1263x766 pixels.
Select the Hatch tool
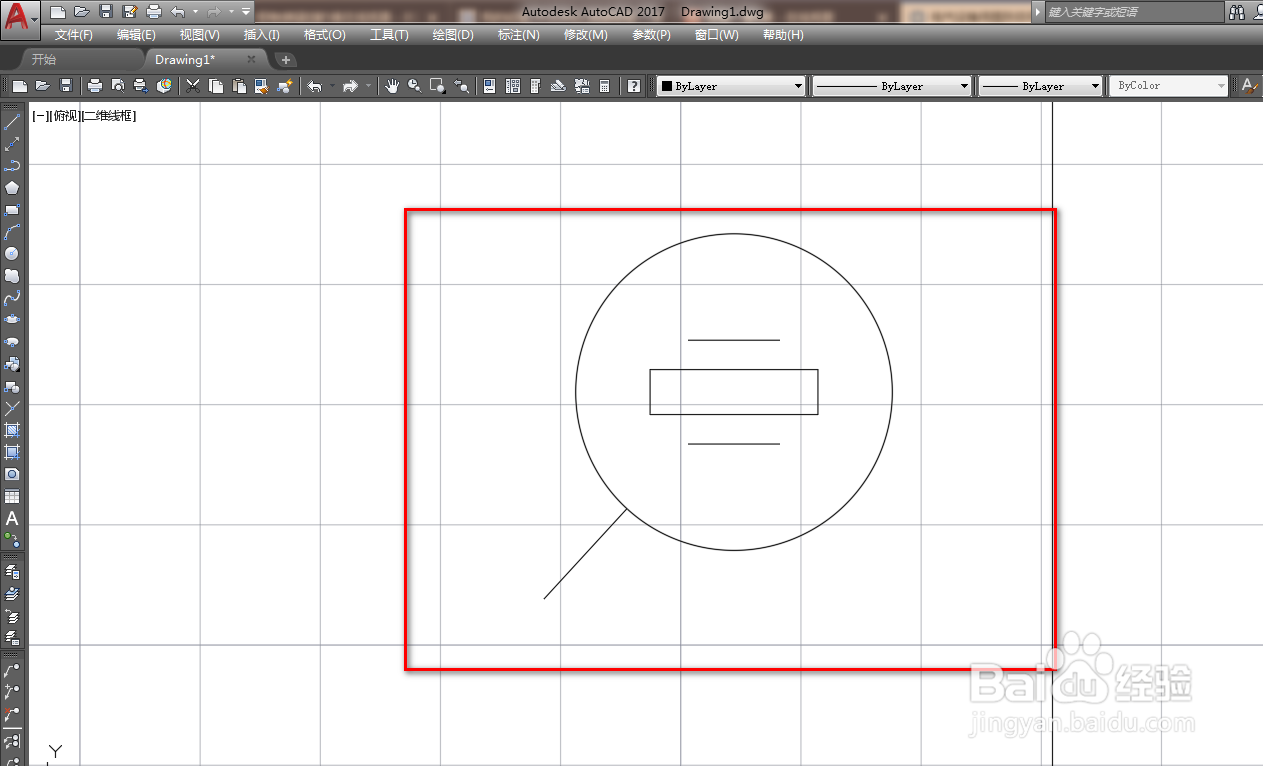[x=12, y=430]
